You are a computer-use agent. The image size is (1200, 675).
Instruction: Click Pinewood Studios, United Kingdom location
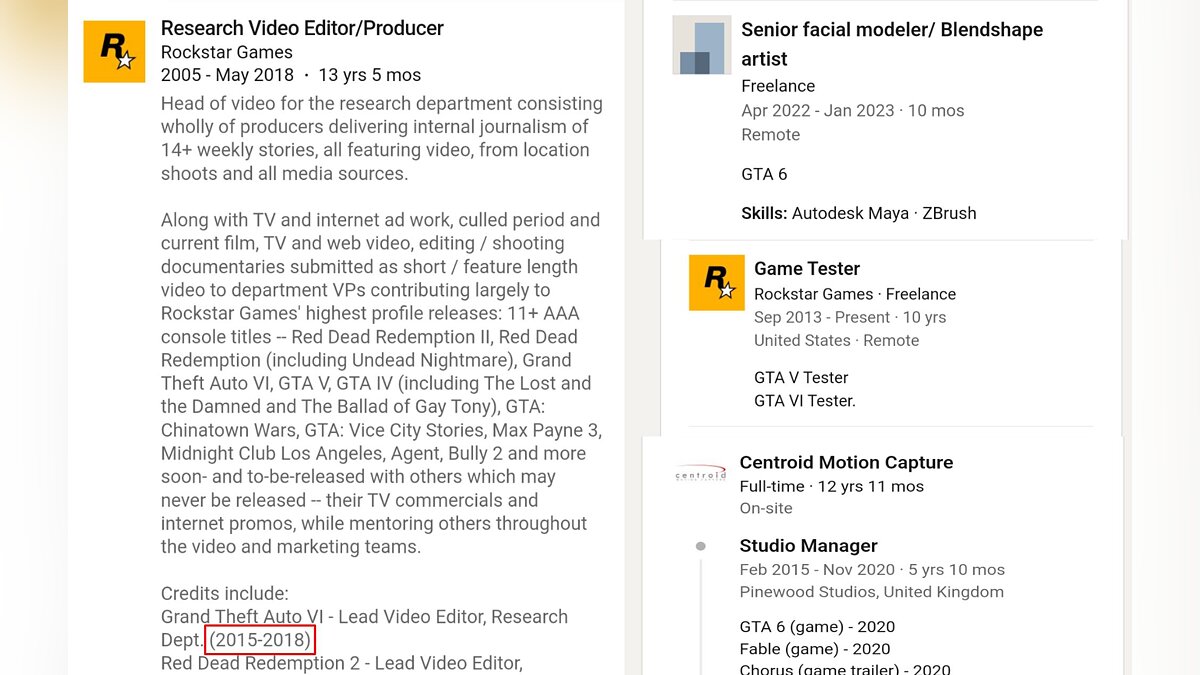(871, 592)
